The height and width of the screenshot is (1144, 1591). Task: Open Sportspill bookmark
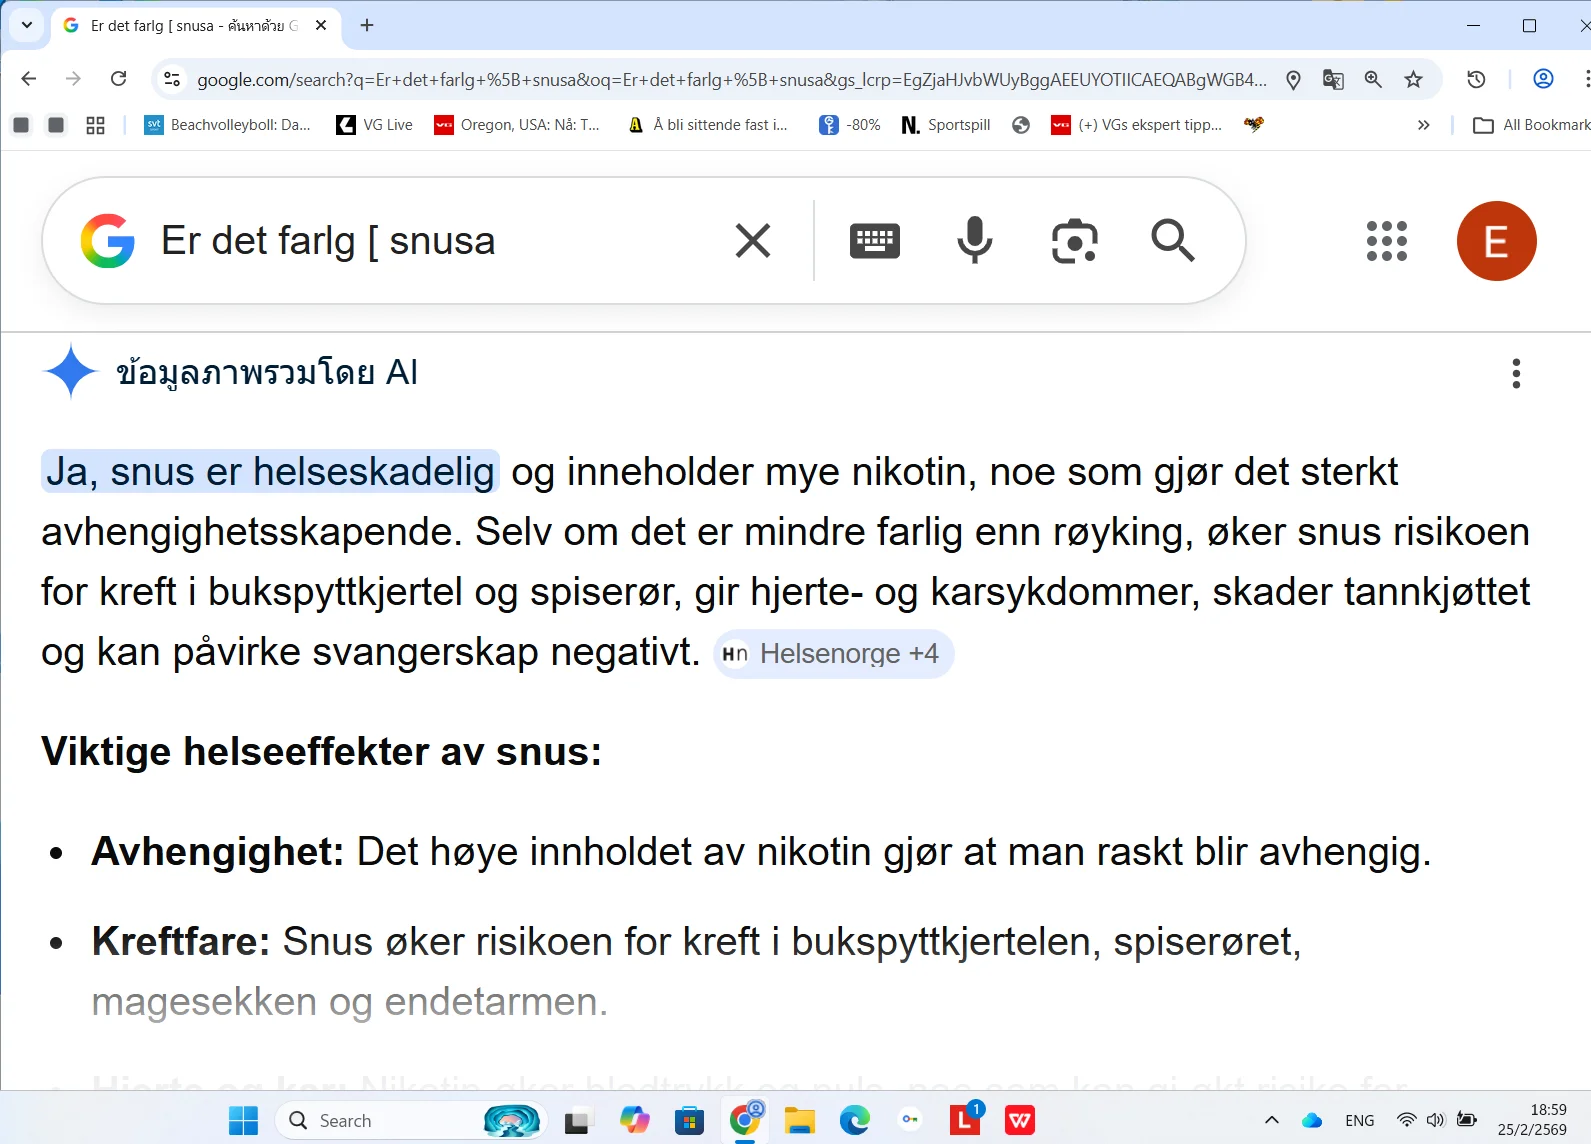[x=946, y=125]
